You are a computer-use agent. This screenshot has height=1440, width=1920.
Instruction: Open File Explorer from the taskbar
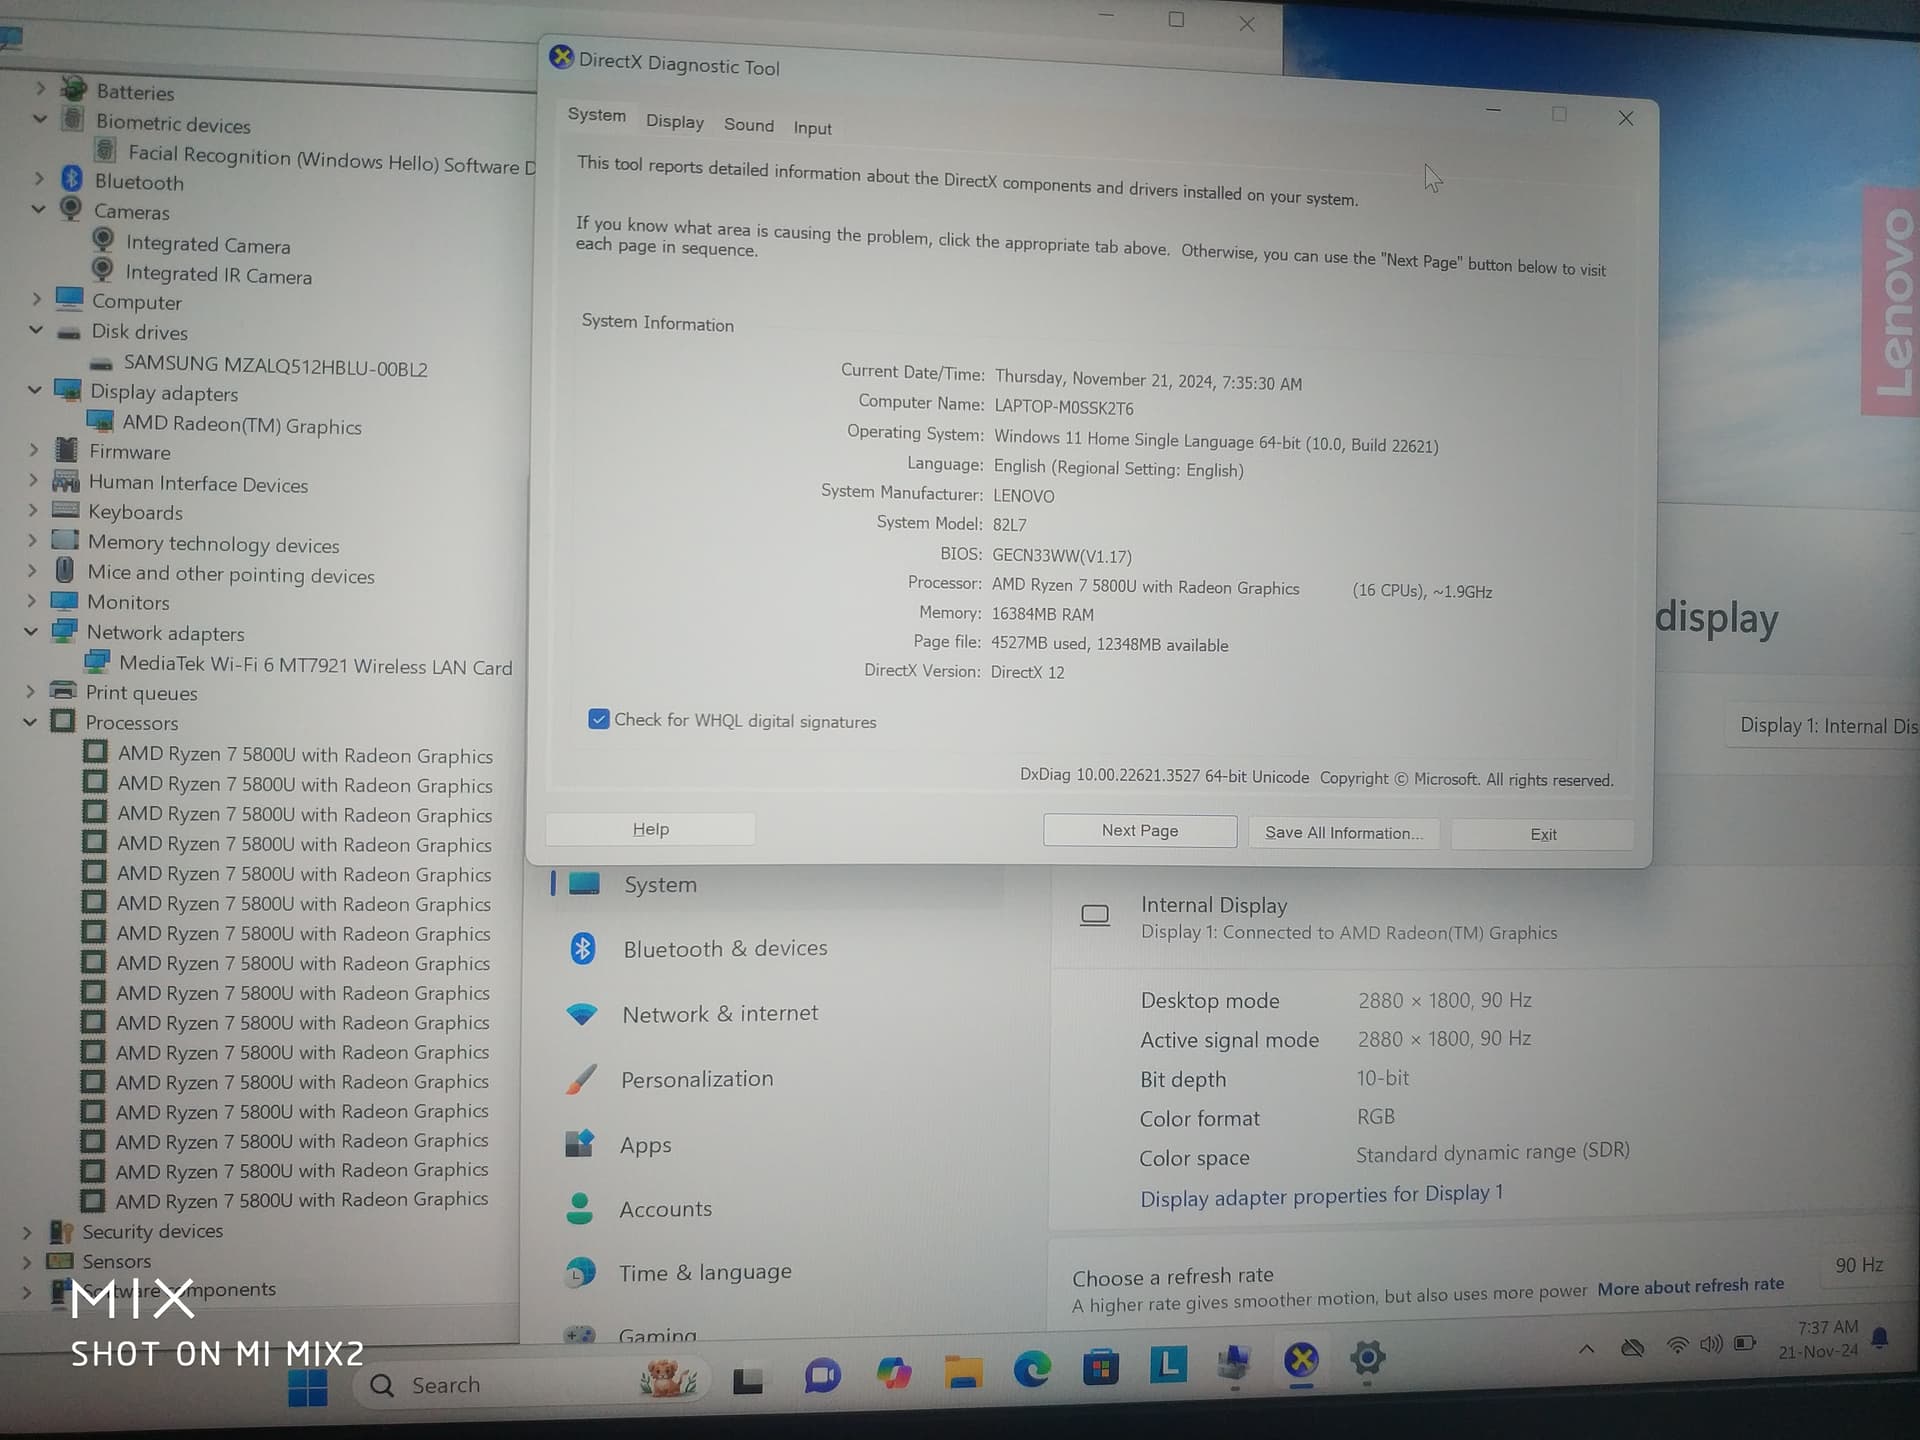[x=963, y=1371]
